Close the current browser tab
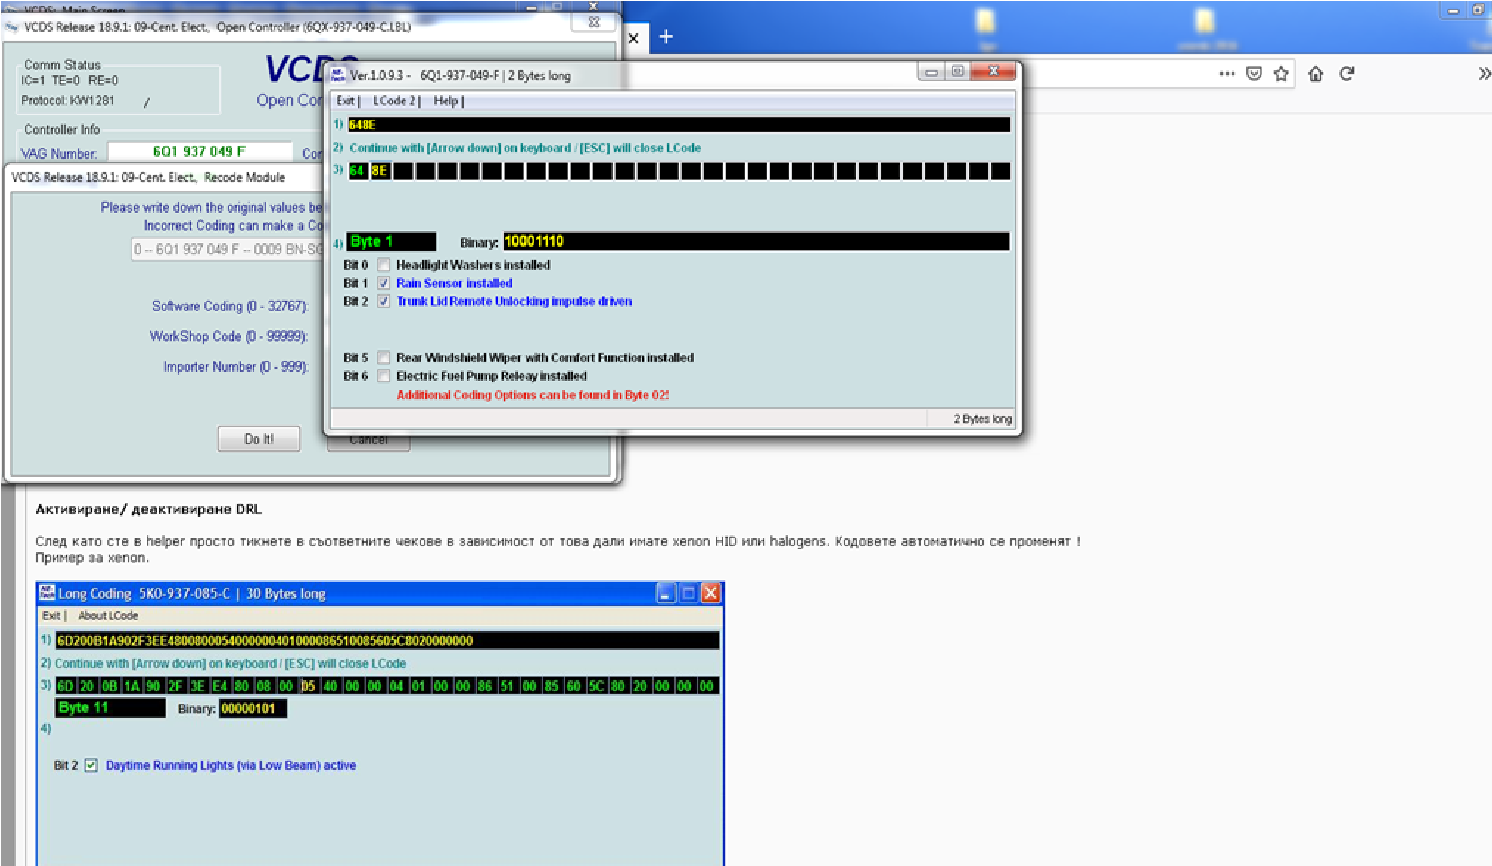Viewport: 1492px width, 866px height. [633, 38]
